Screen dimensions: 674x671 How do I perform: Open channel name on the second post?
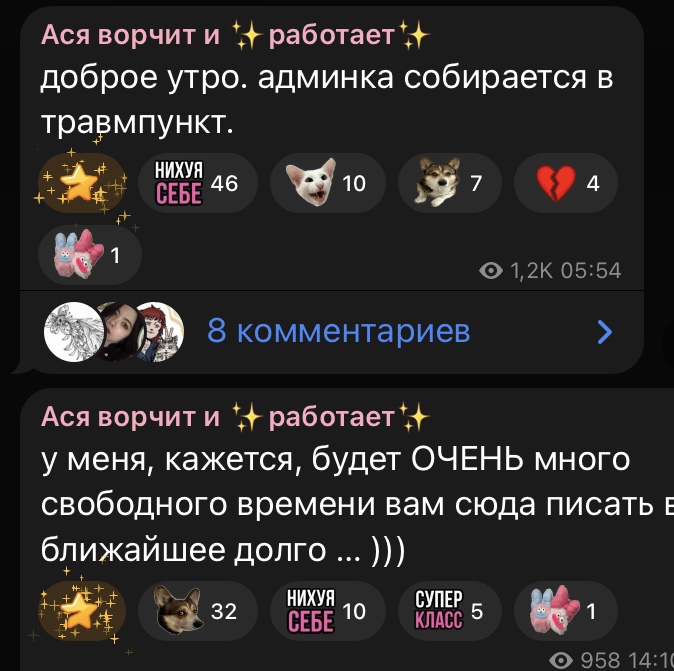click(x=235, y=417)
